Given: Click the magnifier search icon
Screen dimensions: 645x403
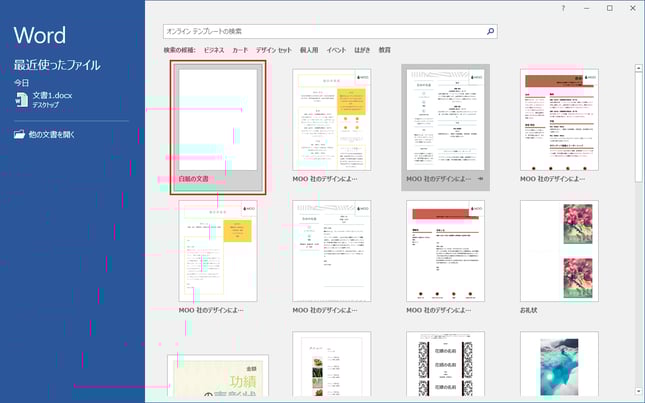Looking at the screenshot, I should (490, 31).
